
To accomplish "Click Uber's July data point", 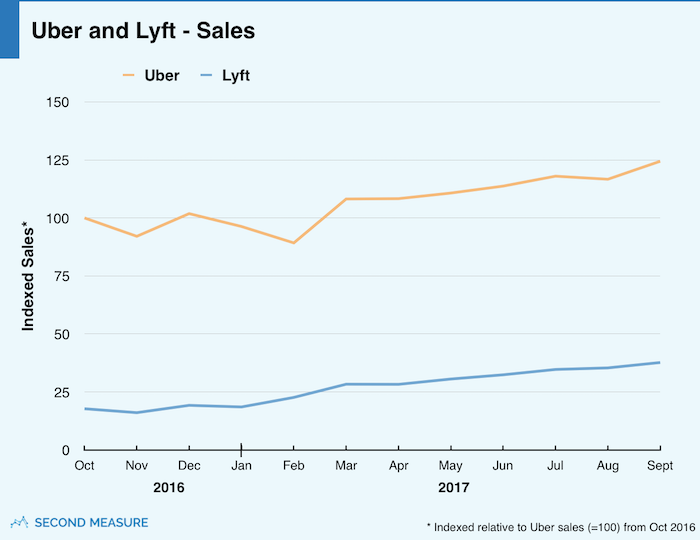I will click(555, 176).
